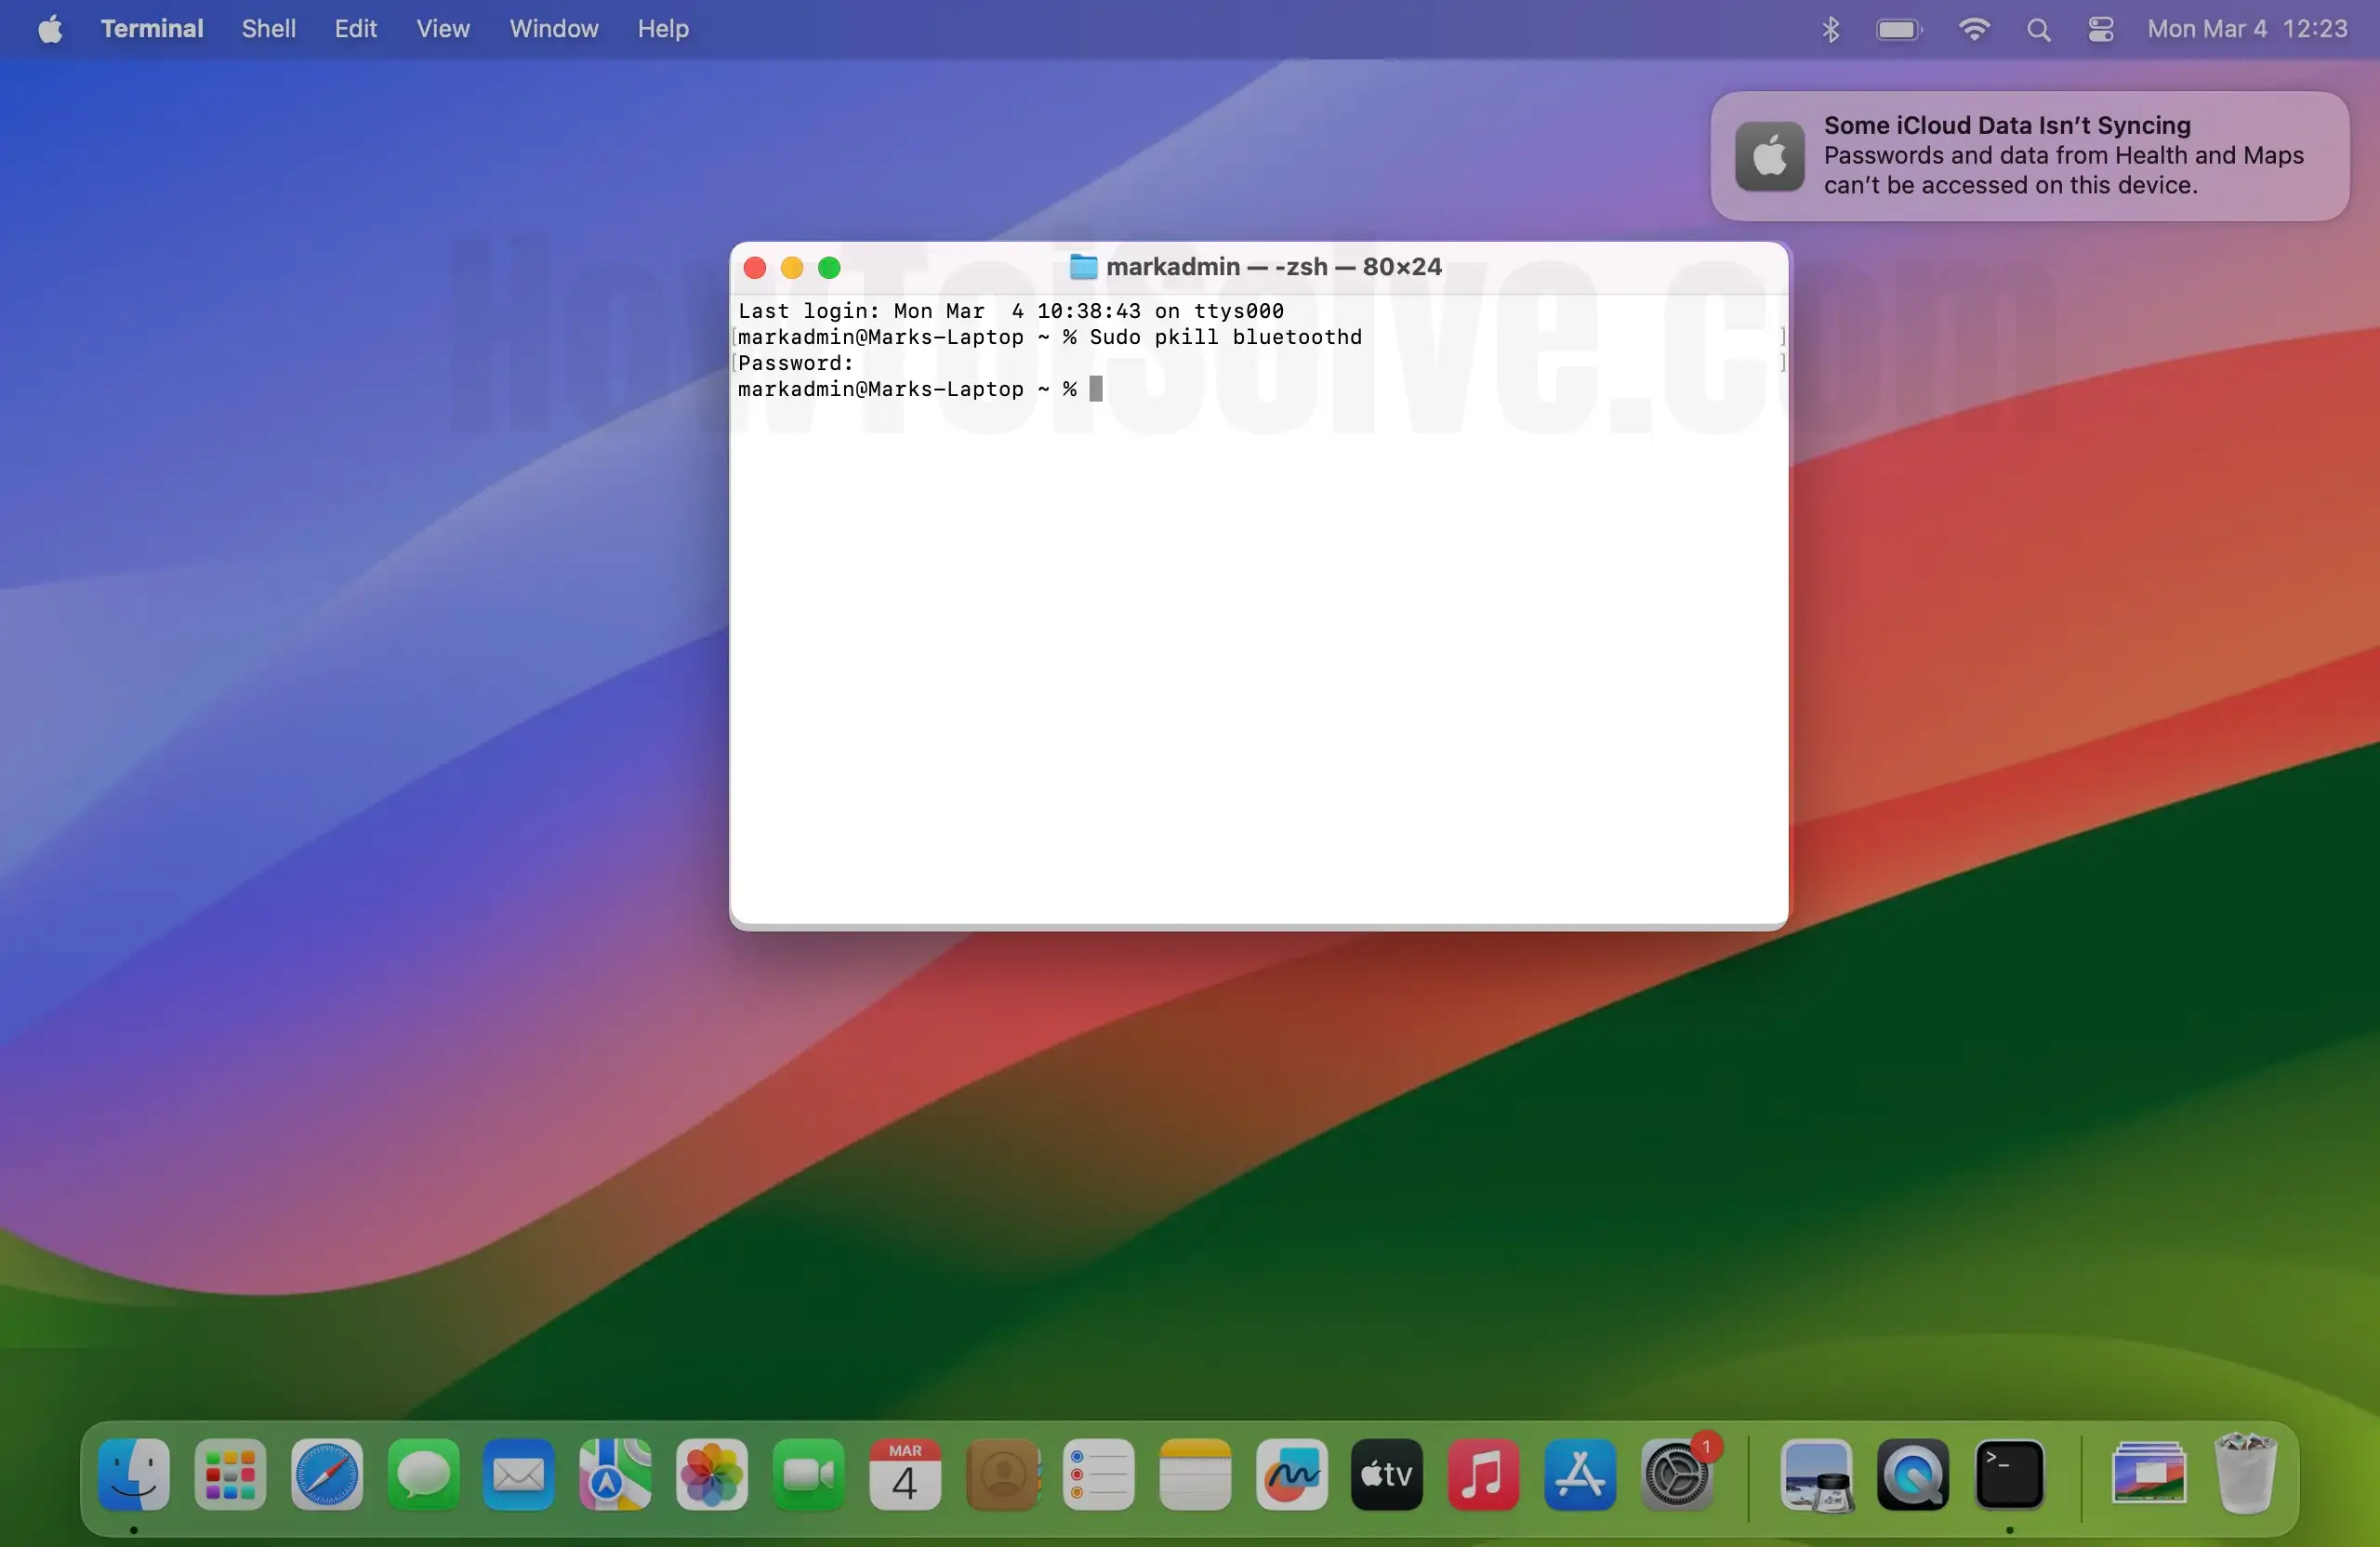Open Safari from the Dock
This screenshot has width=2380, height=1547.
click(x=326, y=1474)
